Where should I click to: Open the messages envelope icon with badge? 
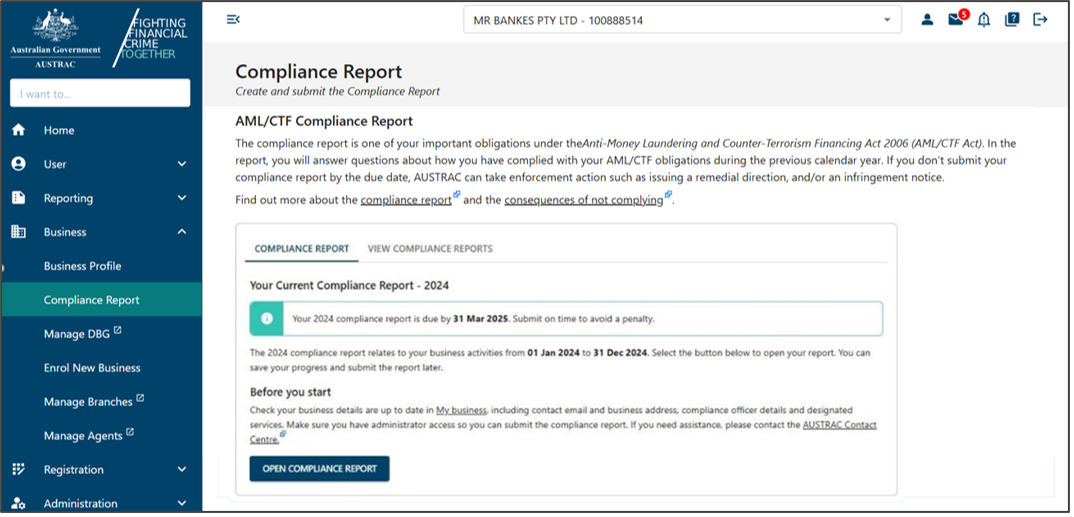click(x=957, y=18)
